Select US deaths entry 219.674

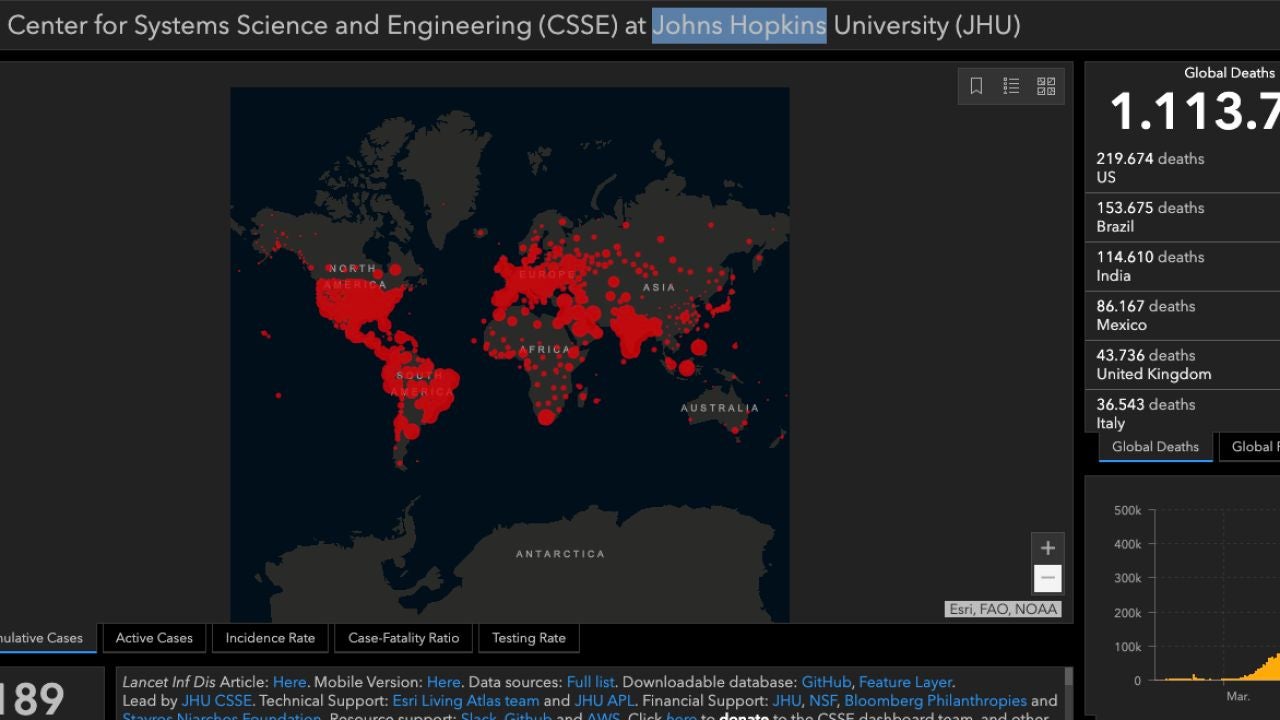tap(1182, 168)
